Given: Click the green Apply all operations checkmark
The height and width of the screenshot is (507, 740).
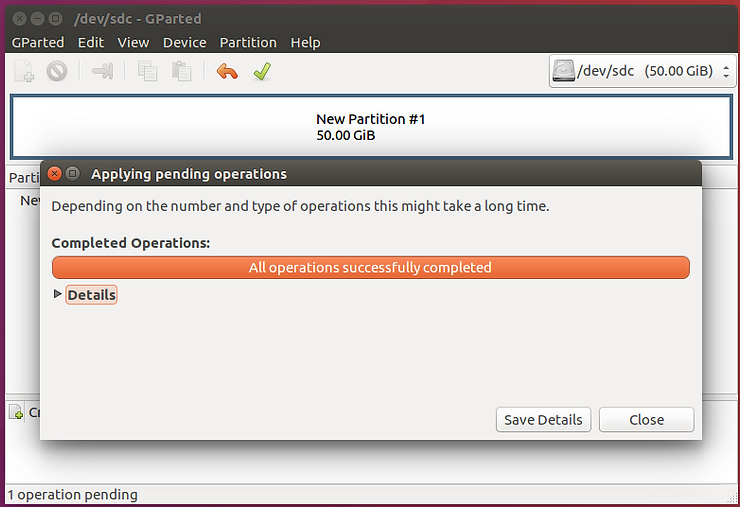Looking at the screenshot, I should click(x=262, y=71).
